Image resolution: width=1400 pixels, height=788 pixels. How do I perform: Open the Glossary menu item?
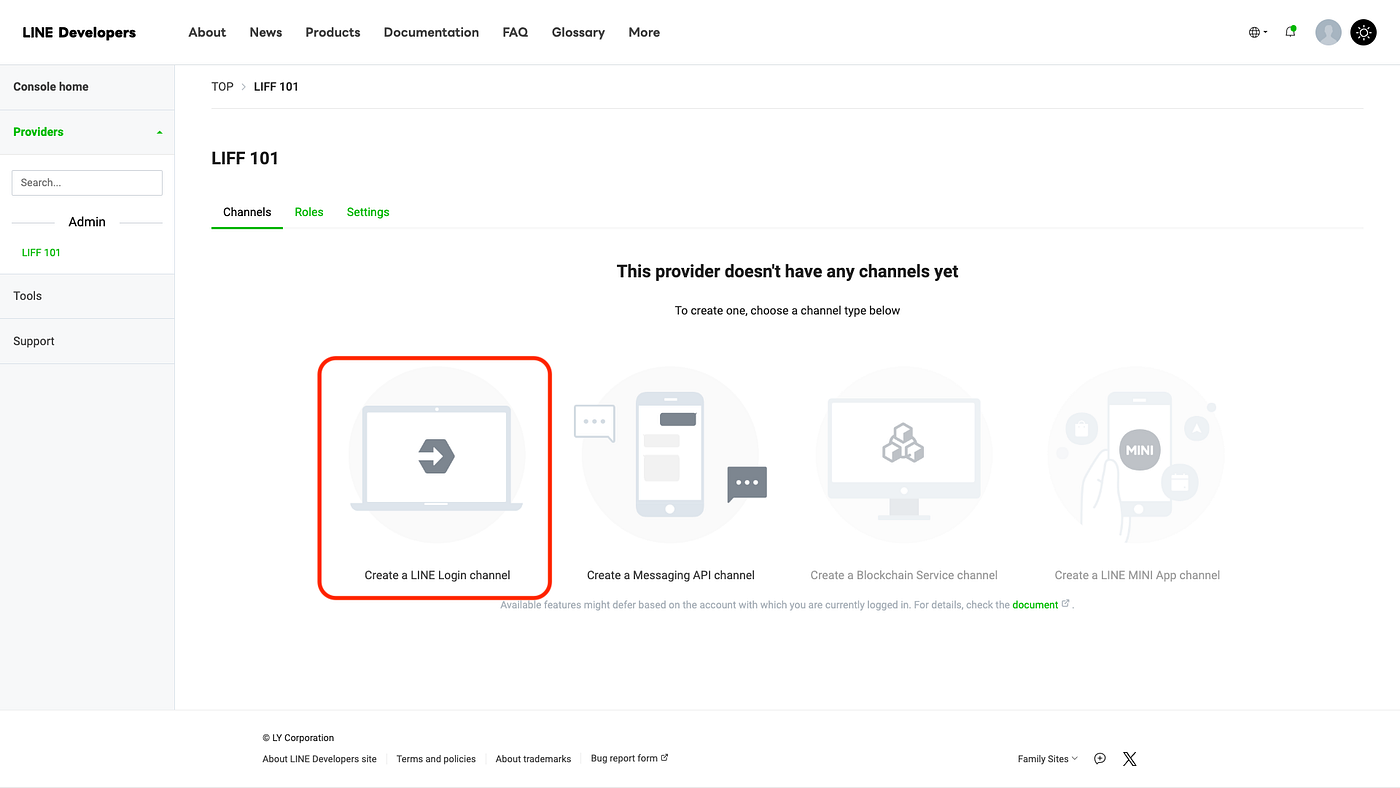578,32
